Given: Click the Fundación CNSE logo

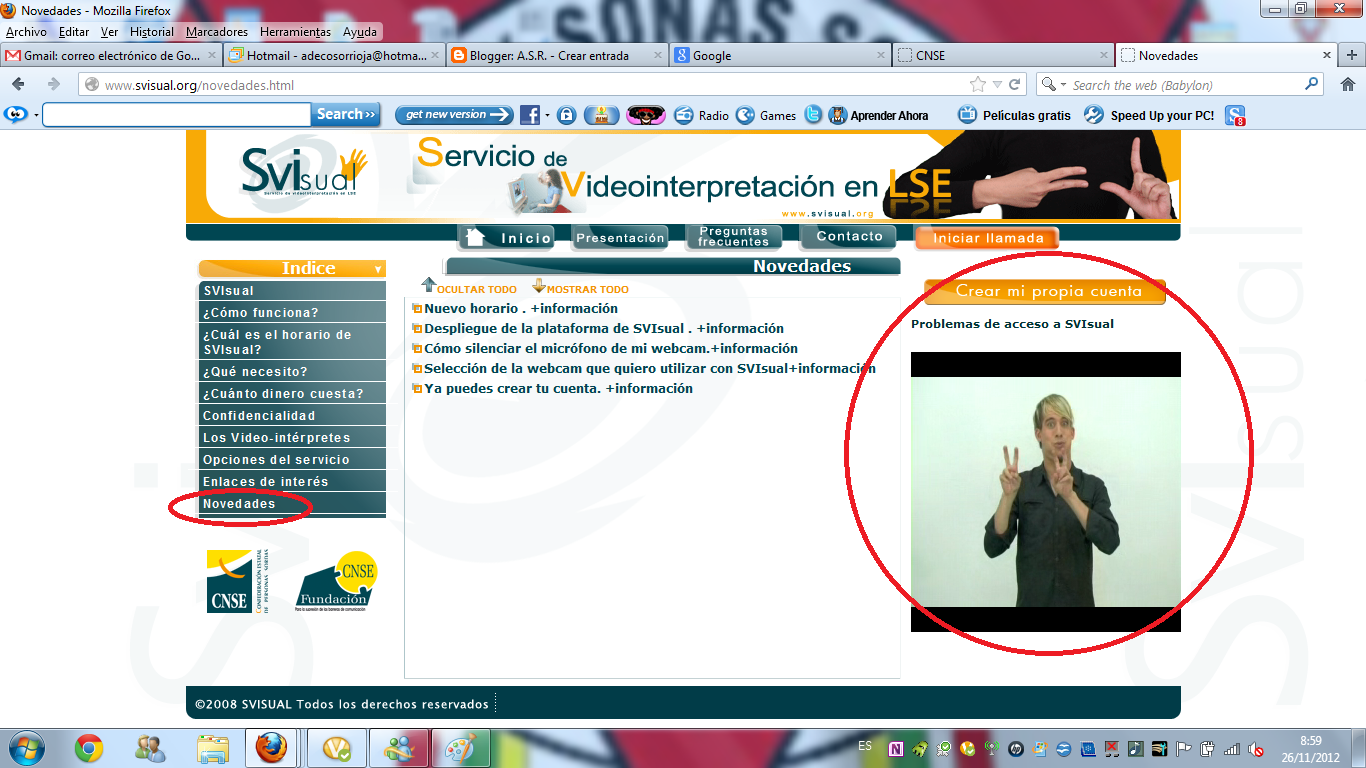Looking at the screenshot, I should point(337,581).
